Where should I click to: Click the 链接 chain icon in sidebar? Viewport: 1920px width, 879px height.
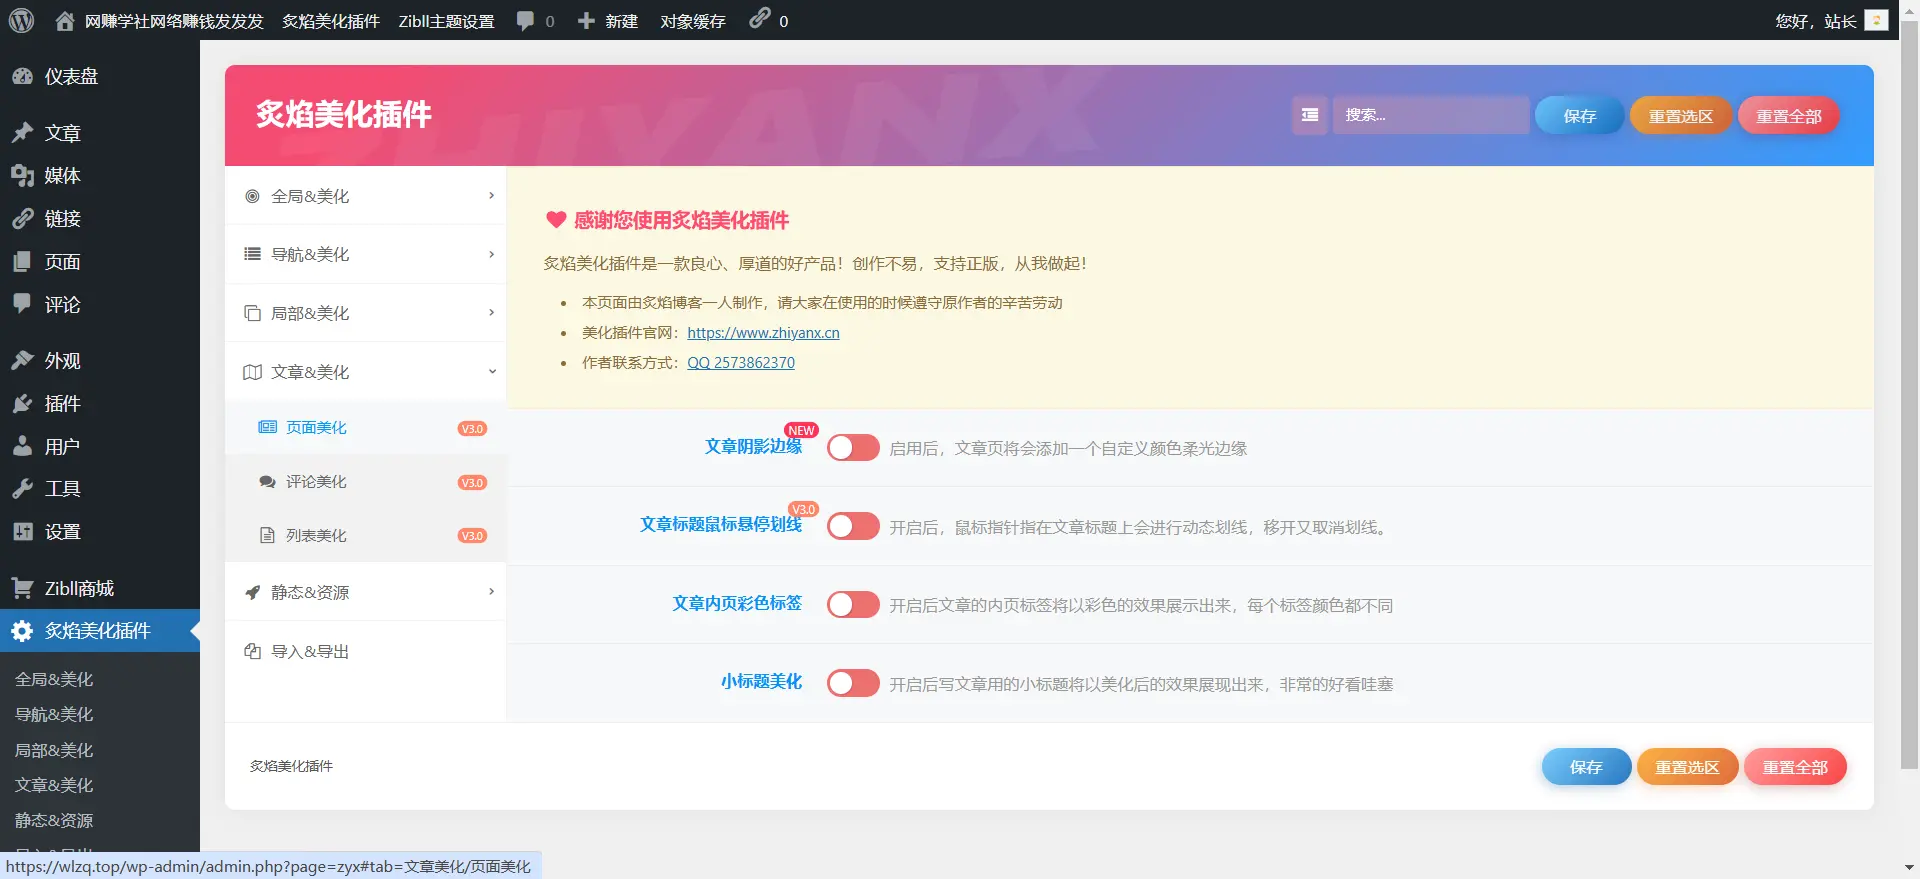click(23, 218)
